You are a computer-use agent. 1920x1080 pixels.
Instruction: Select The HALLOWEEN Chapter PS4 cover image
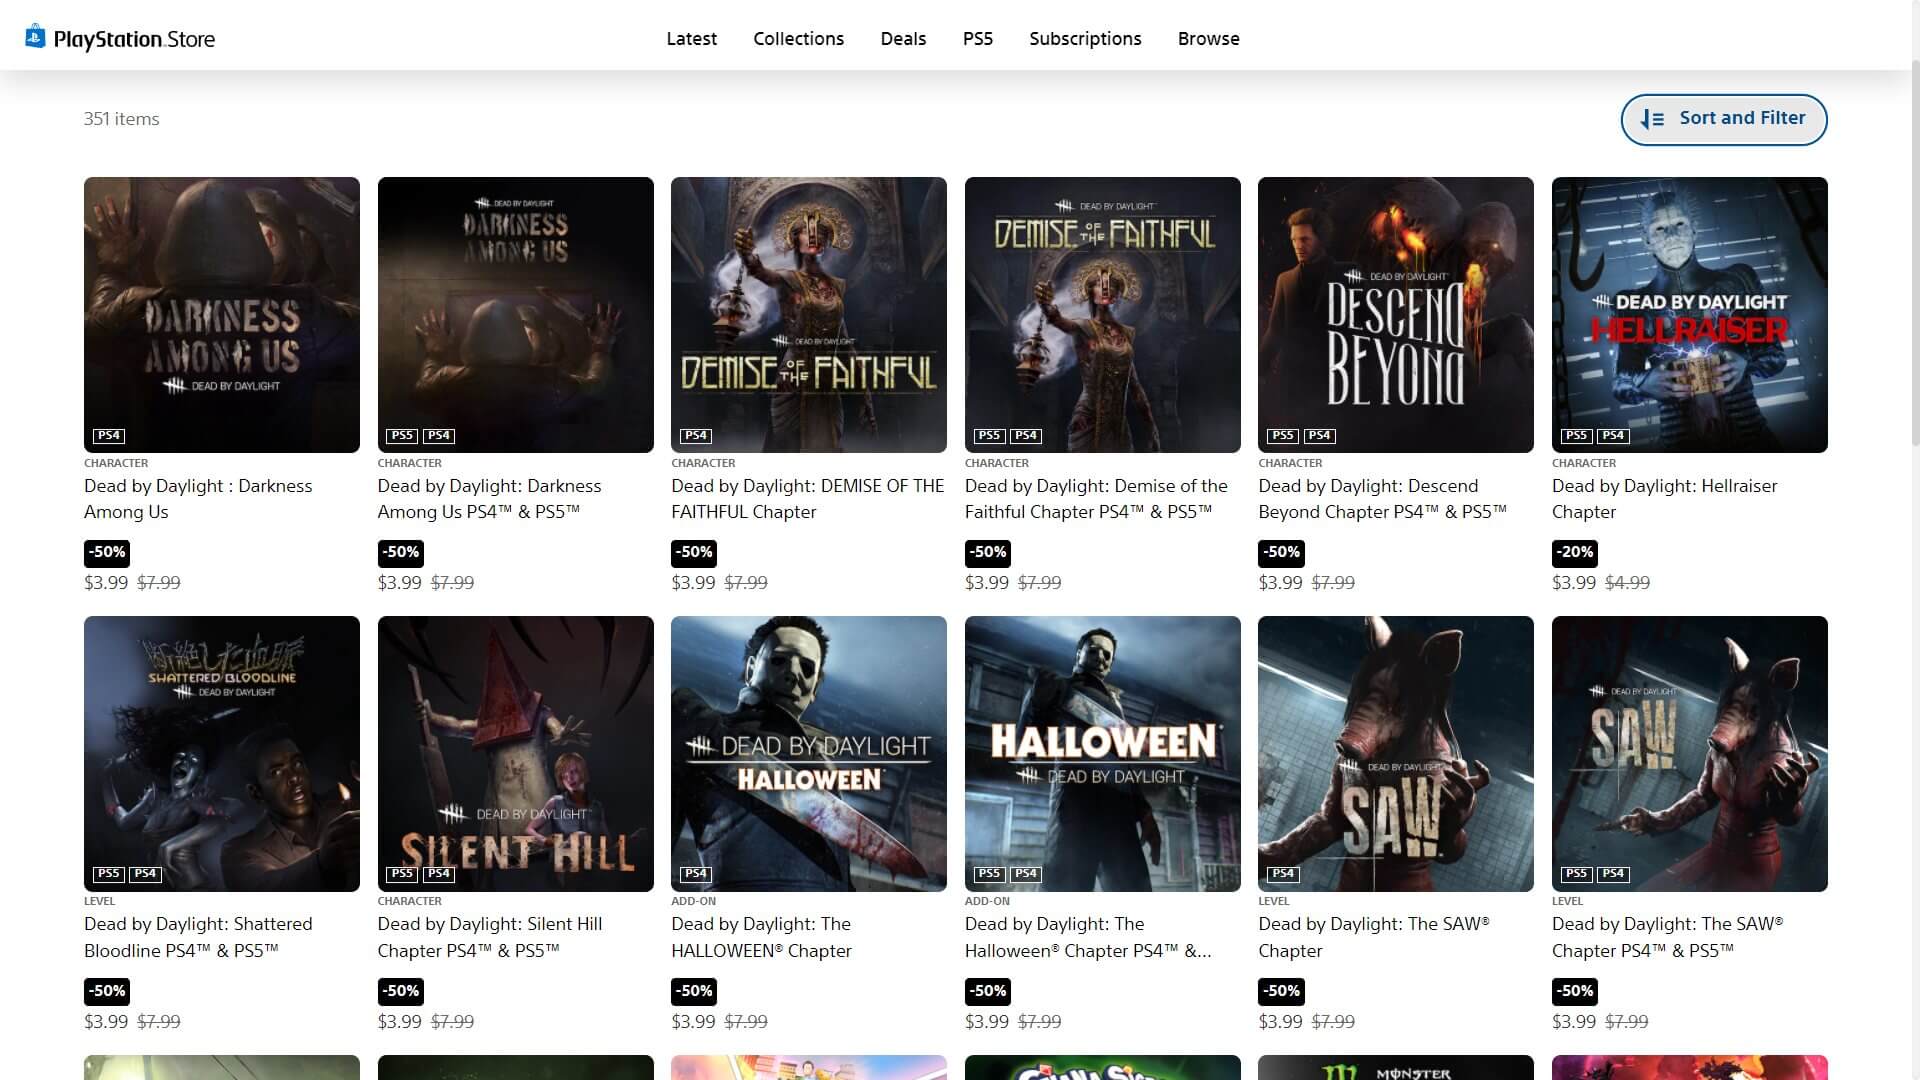click(x=808, y=753)
